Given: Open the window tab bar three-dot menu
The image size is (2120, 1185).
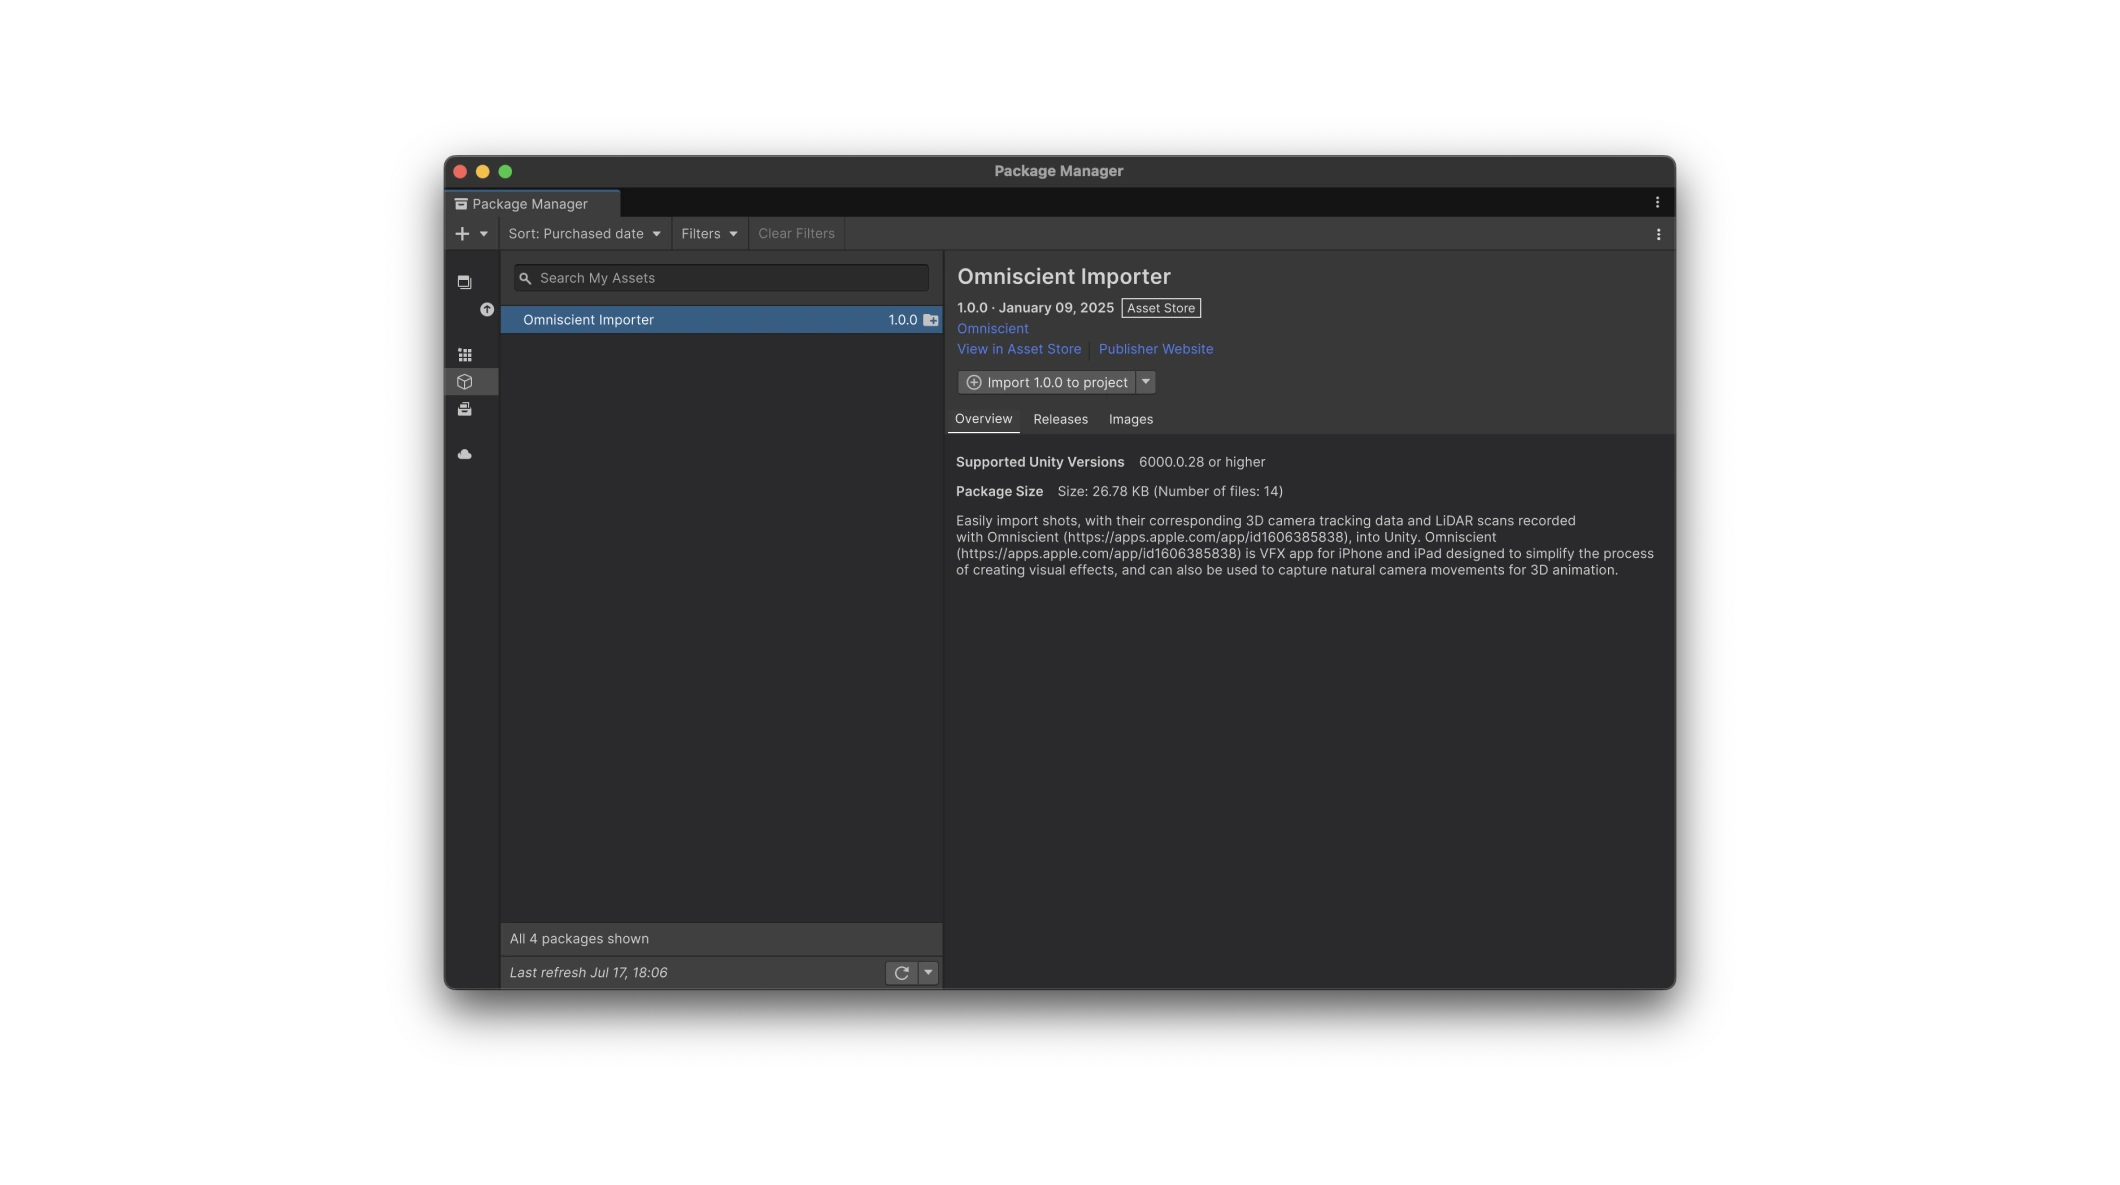Looking at the screenshot, I should (x=1657, y=203).
